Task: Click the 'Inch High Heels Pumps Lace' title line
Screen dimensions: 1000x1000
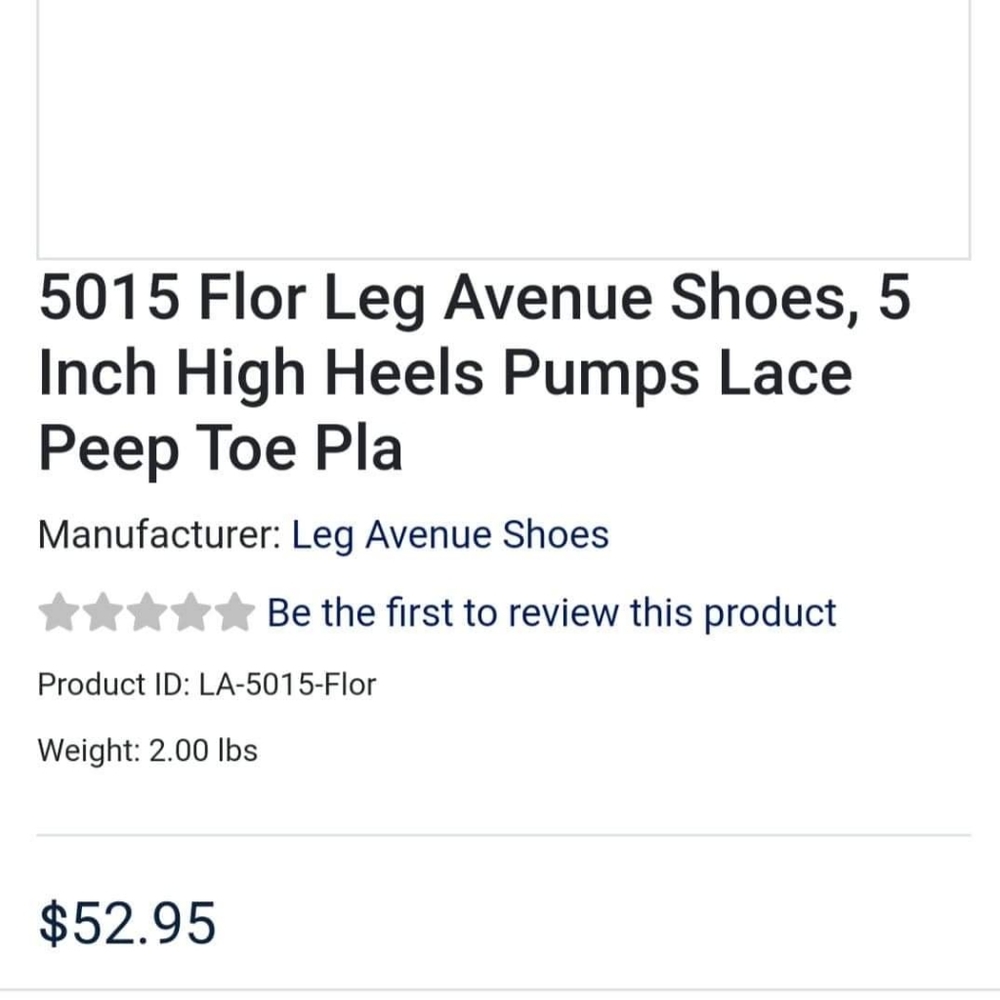Action: click(445, 373)
